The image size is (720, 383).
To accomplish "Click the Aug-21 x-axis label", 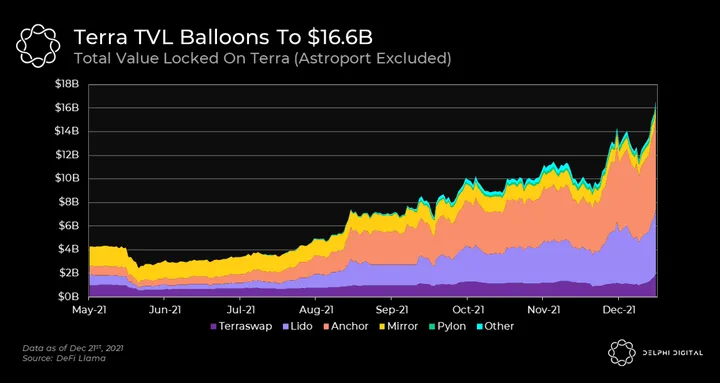I will pos(316,310).
